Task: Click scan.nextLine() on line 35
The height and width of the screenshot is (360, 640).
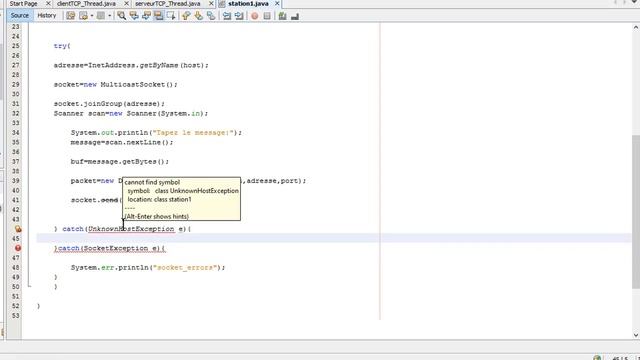Action: click(x=137, y=142)
